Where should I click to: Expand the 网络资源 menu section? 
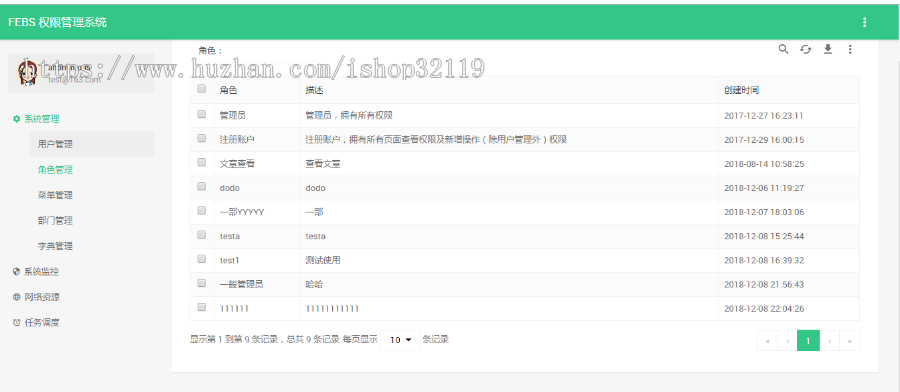(x=41, y=297)
